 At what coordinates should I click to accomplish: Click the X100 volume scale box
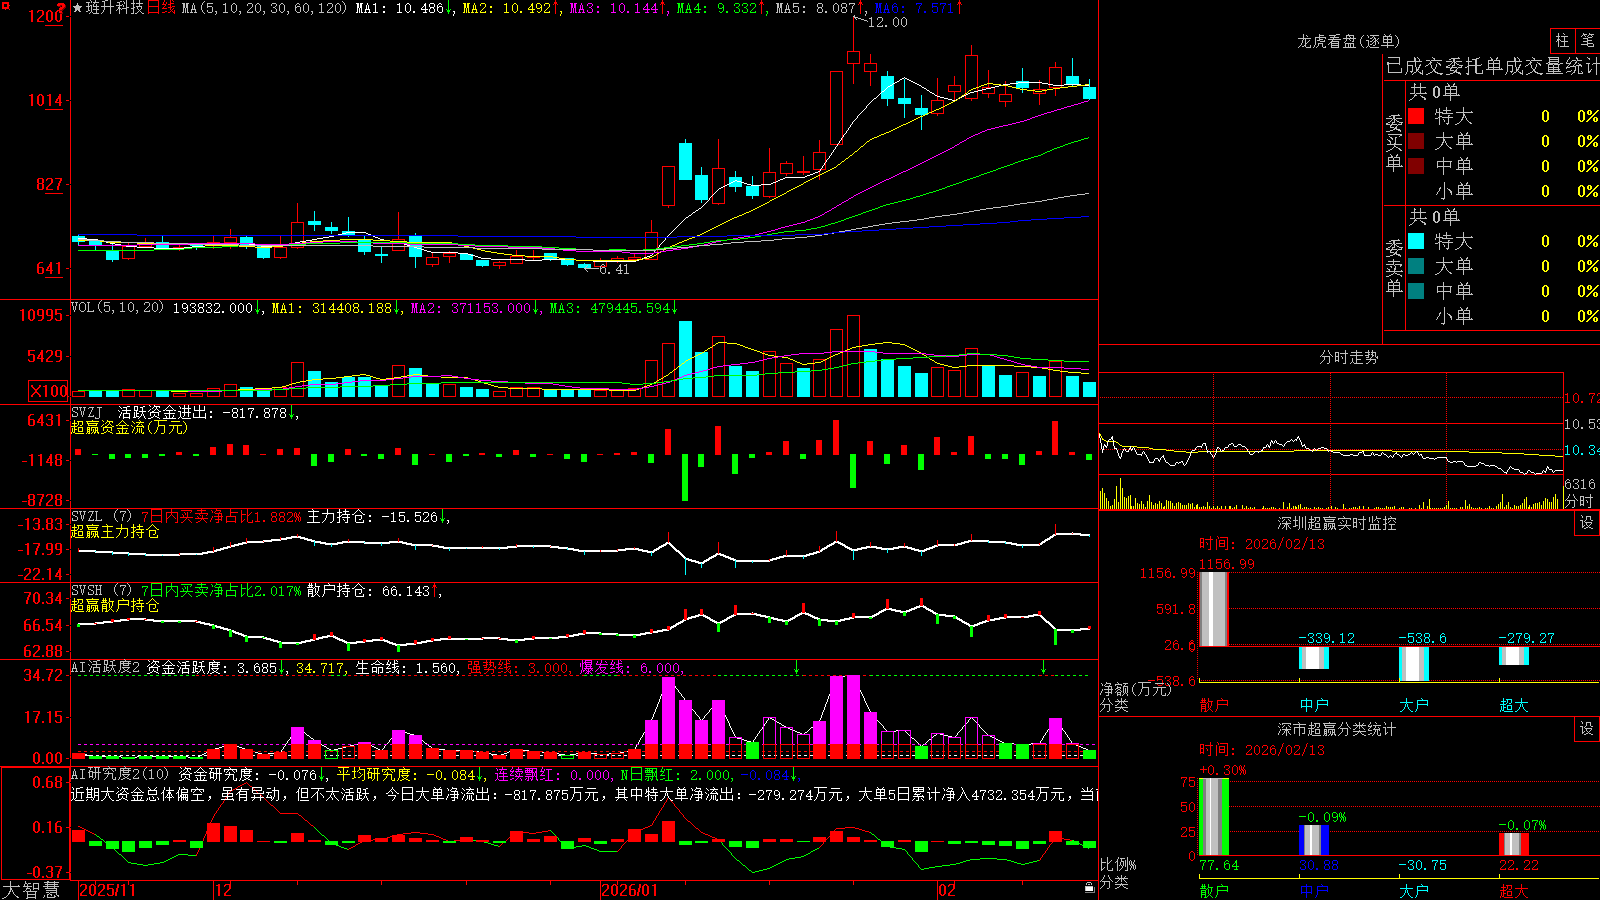pyautogui.click(x=49, y=391)
